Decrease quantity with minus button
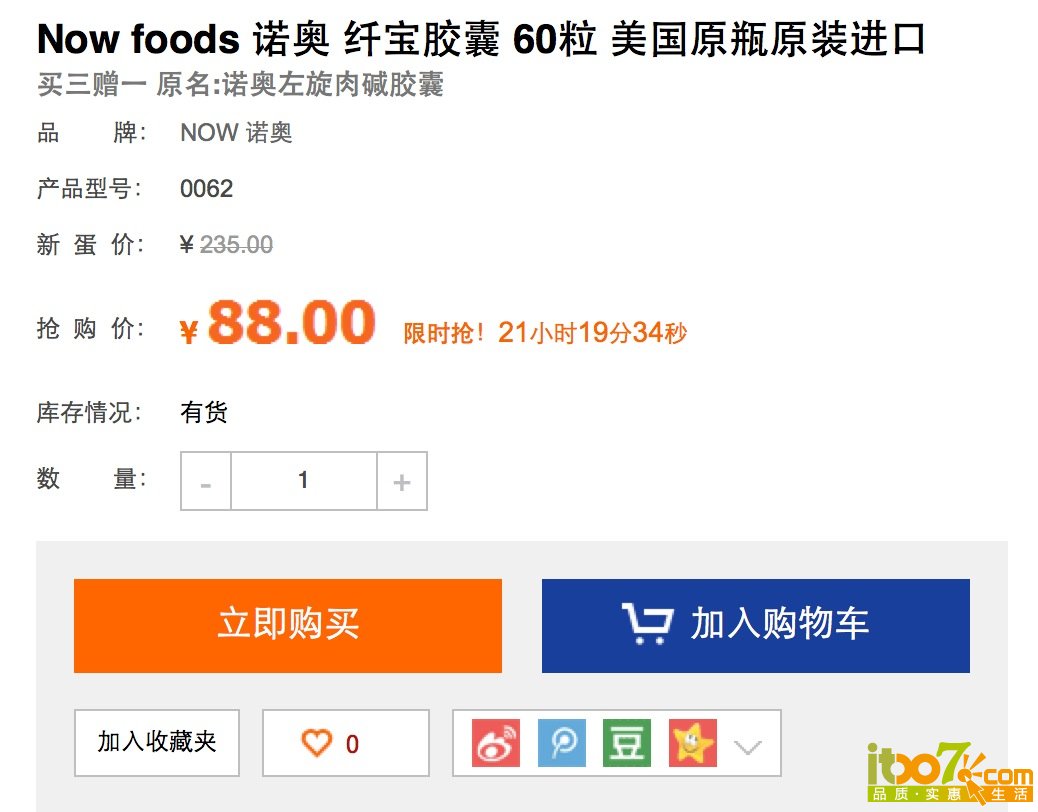Image resolution: width=1038 pixels, height=812 pixels. (206, 481)
